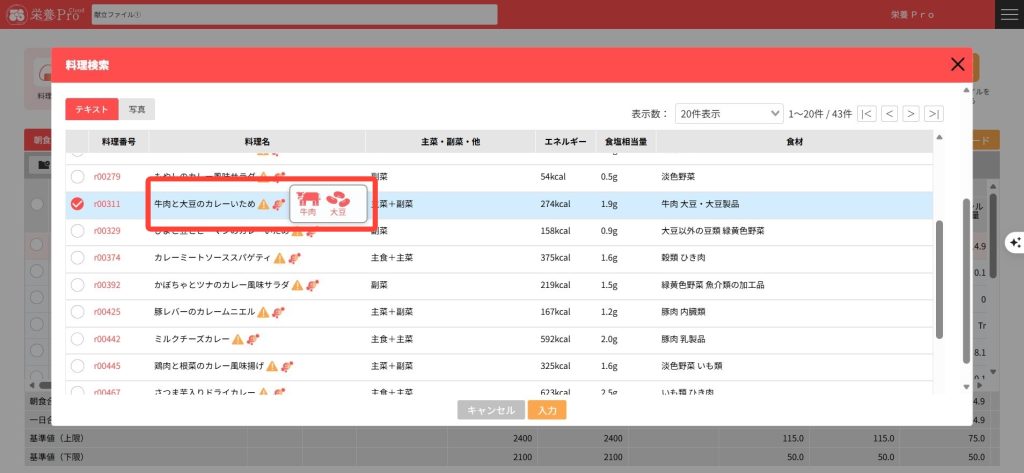Open recipe link r00445
The height and width of the screenshot is (473, 1024).
pyautogui.click(x=107, y=367)
